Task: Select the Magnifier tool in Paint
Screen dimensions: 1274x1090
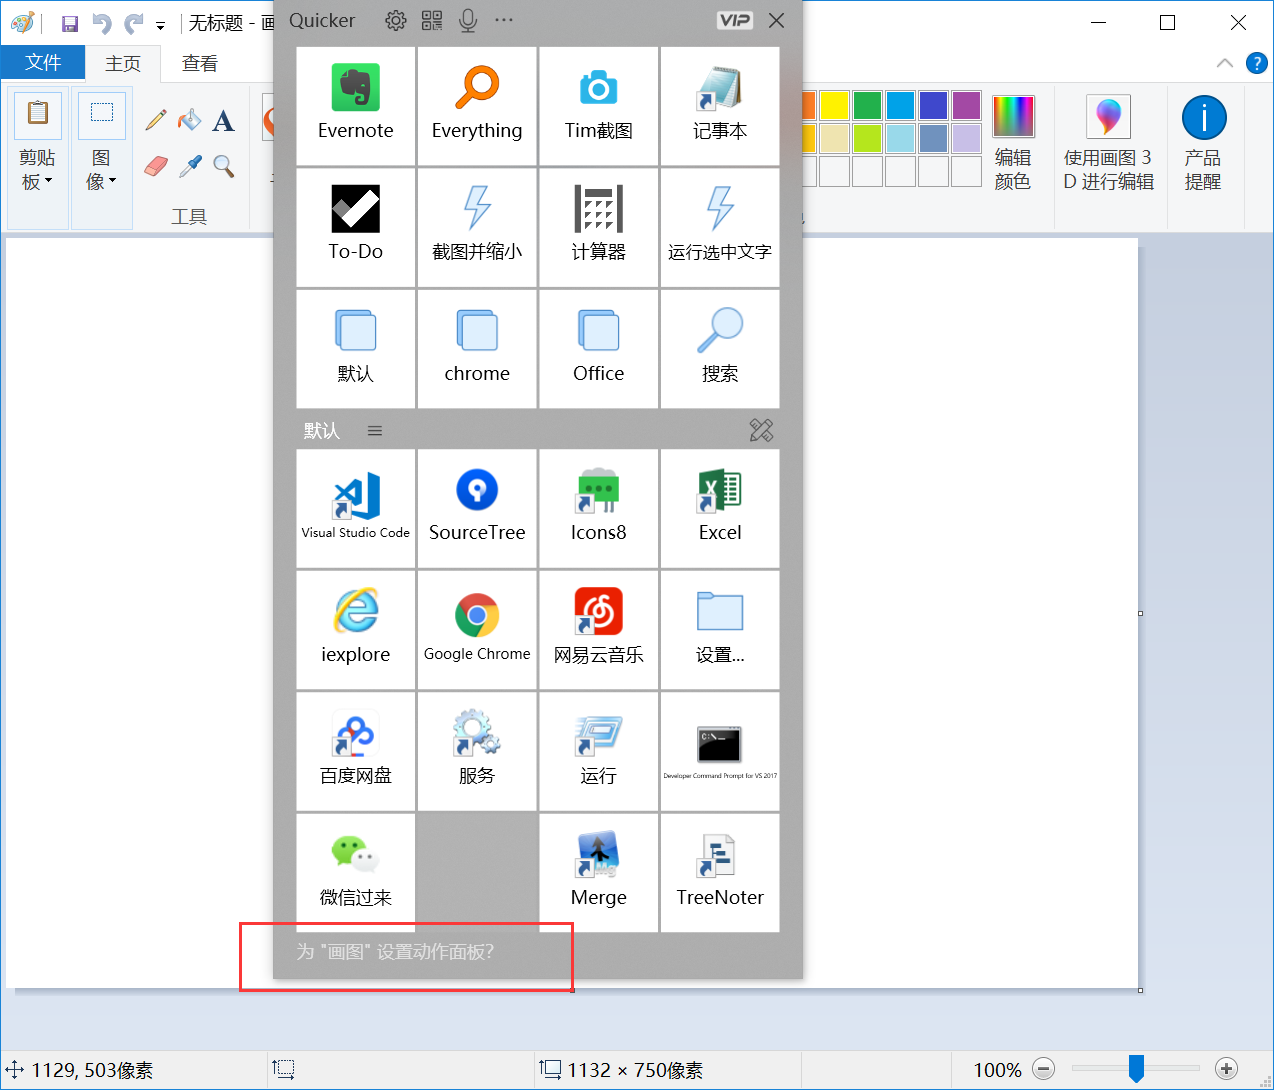Action: pos(224,166)
